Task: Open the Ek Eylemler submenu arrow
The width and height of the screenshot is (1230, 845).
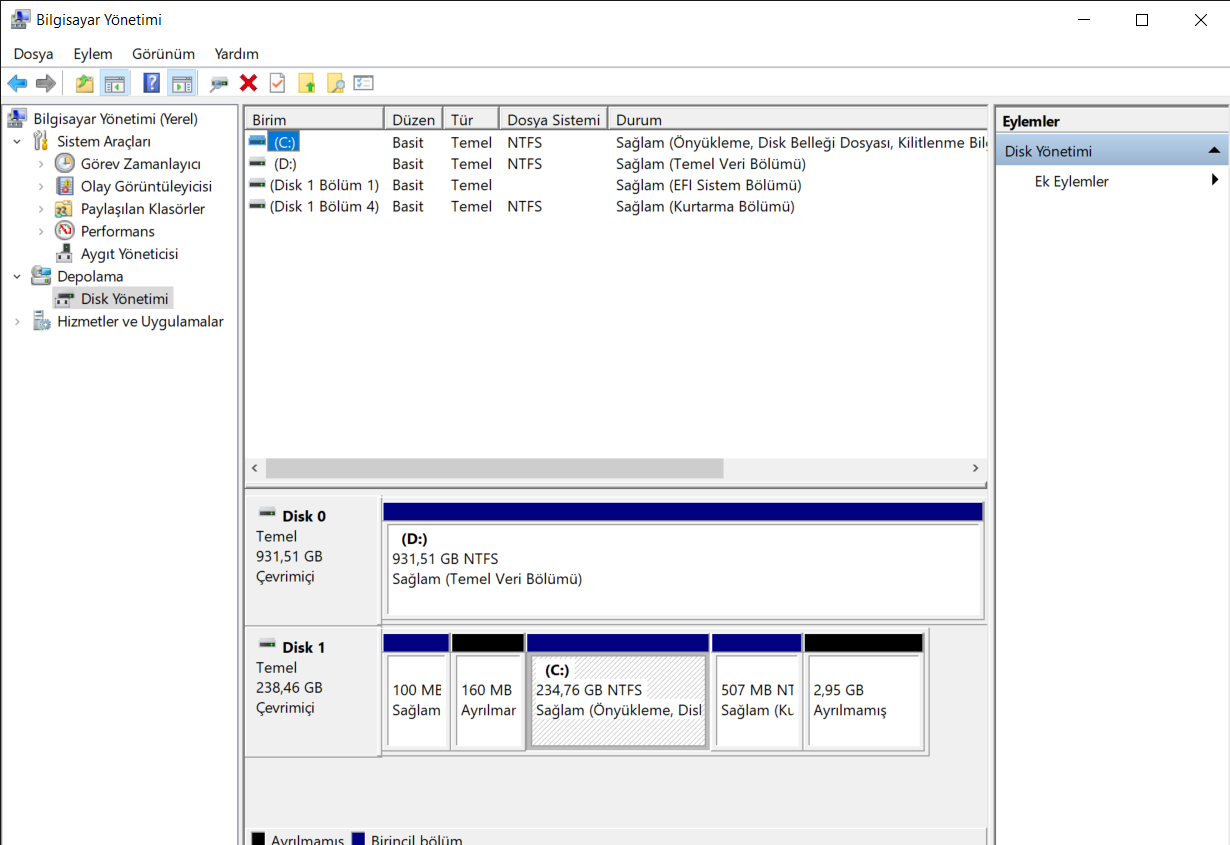Action: [1215, 180]
